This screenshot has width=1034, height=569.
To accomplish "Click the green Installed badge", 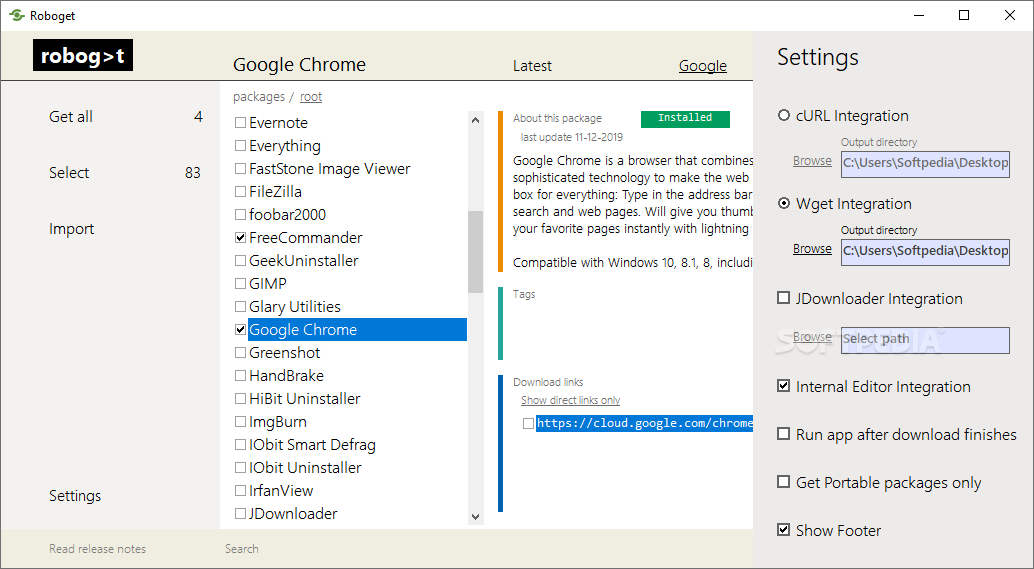I will pos(685,119).
